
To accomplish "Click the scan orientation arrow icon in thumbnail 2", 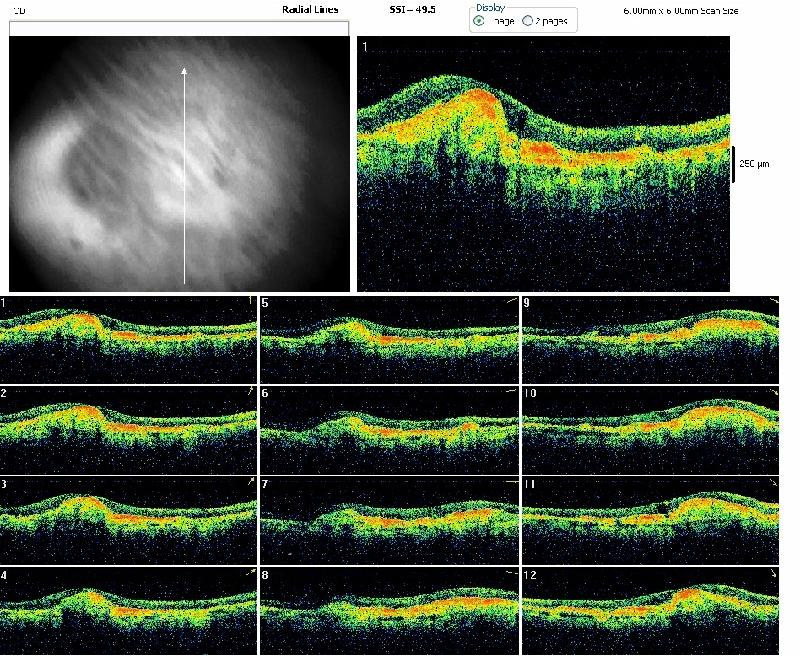I will click(248, 393).
